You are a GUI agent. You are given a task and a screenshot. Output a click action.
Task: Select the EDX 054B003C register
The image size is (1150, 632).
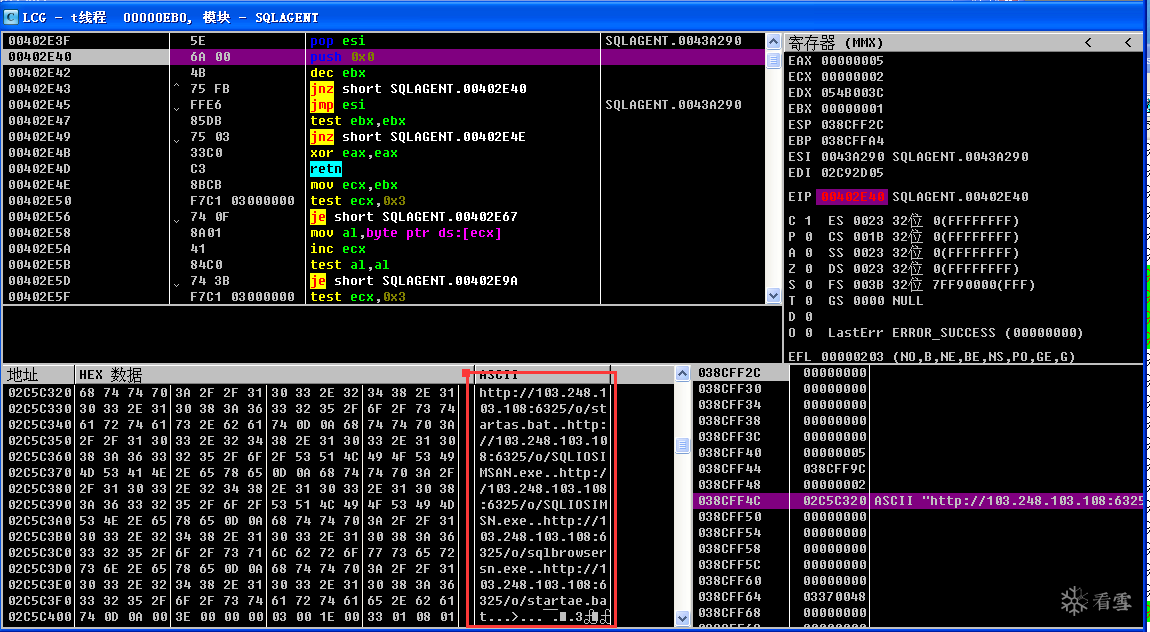[x=836, y=93]
